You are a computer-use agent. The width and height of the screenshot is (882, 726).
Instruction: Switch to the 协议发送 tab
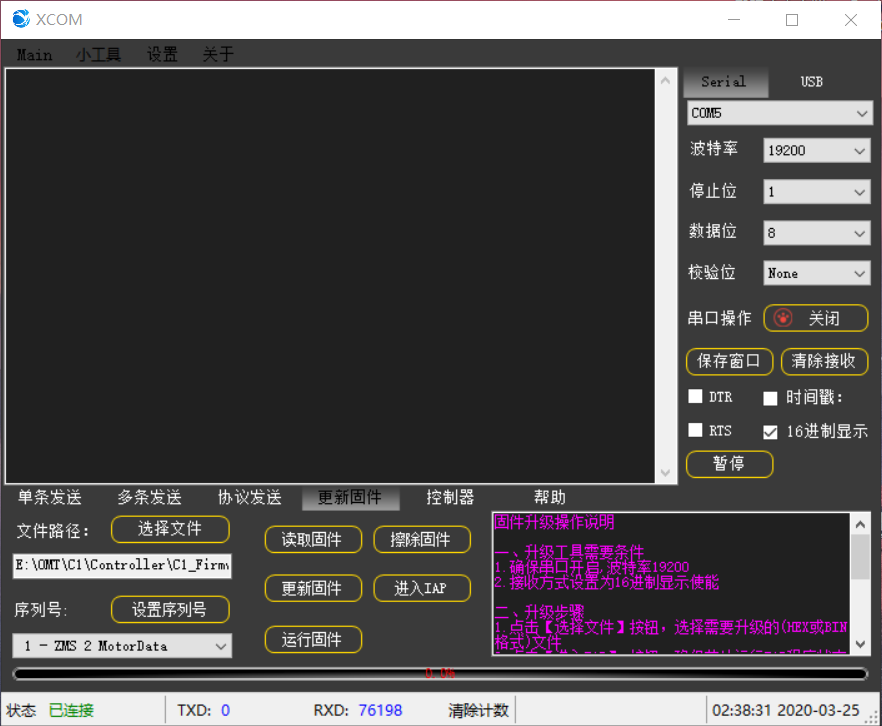pyautogui.click(x=250, y=497)
